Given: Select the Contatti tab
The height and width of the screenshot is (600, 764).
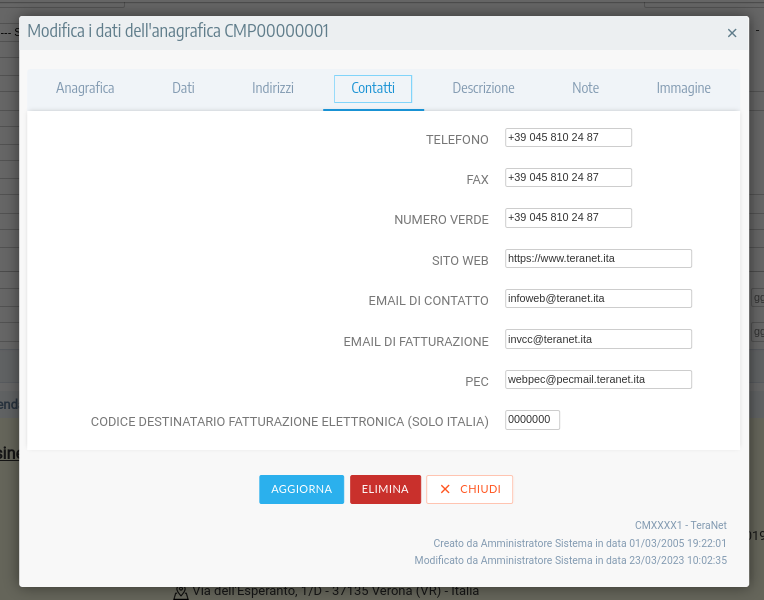Looking at the screenshot, I should [x=373, y=88].
